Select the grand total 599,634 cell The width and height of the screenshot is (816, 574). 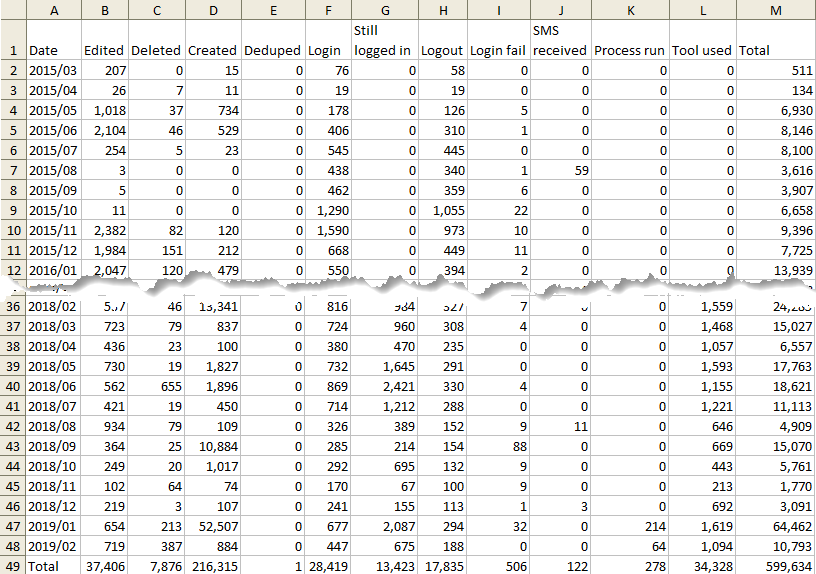click(x=775, y=565)
